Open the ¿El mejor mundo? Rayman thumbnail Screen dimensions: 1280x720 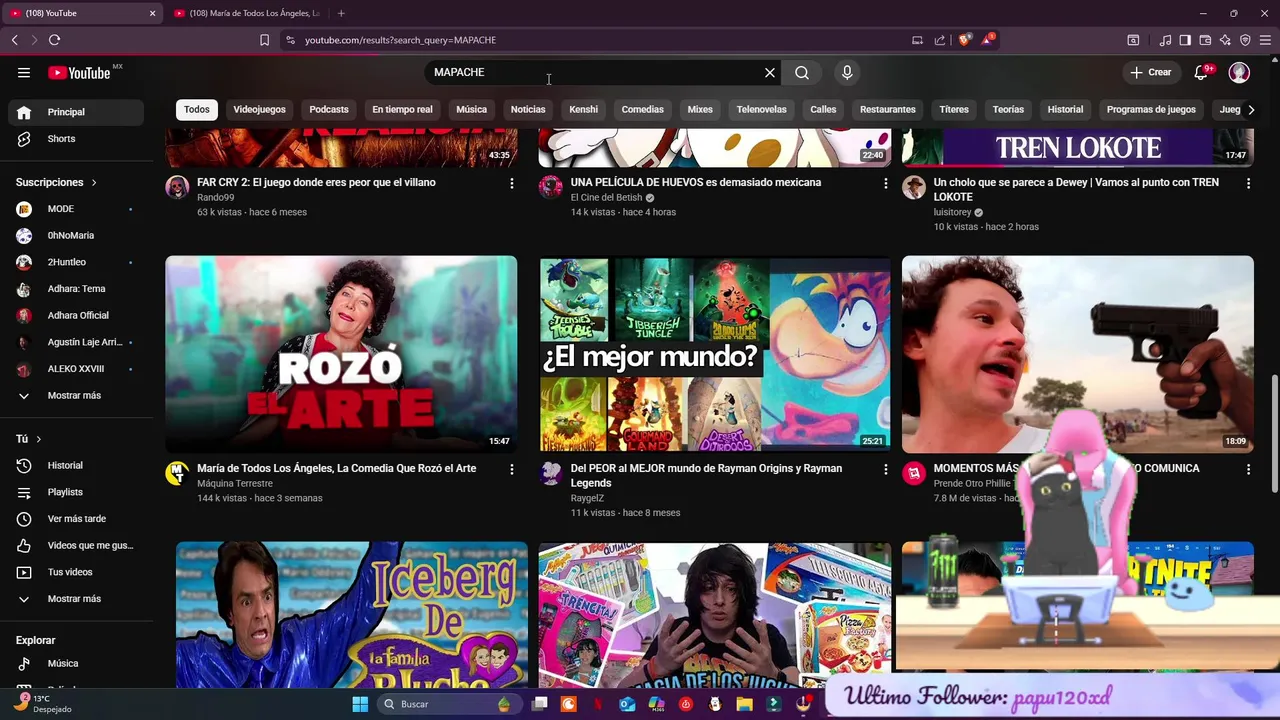[x=714, y=354]
